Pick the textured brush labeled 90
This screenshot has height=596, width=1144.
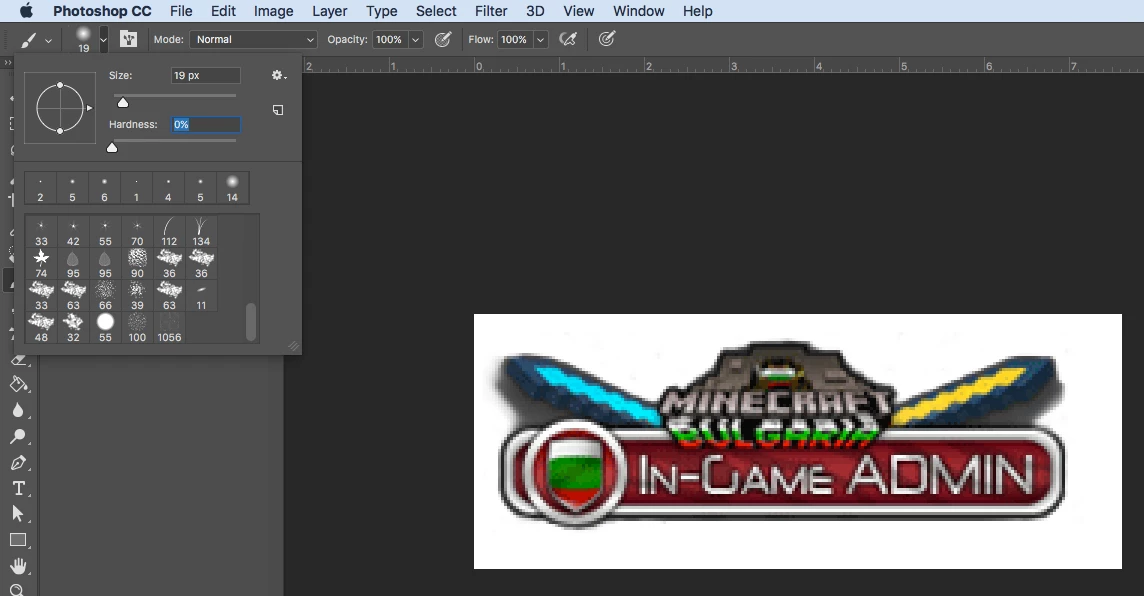137,263
